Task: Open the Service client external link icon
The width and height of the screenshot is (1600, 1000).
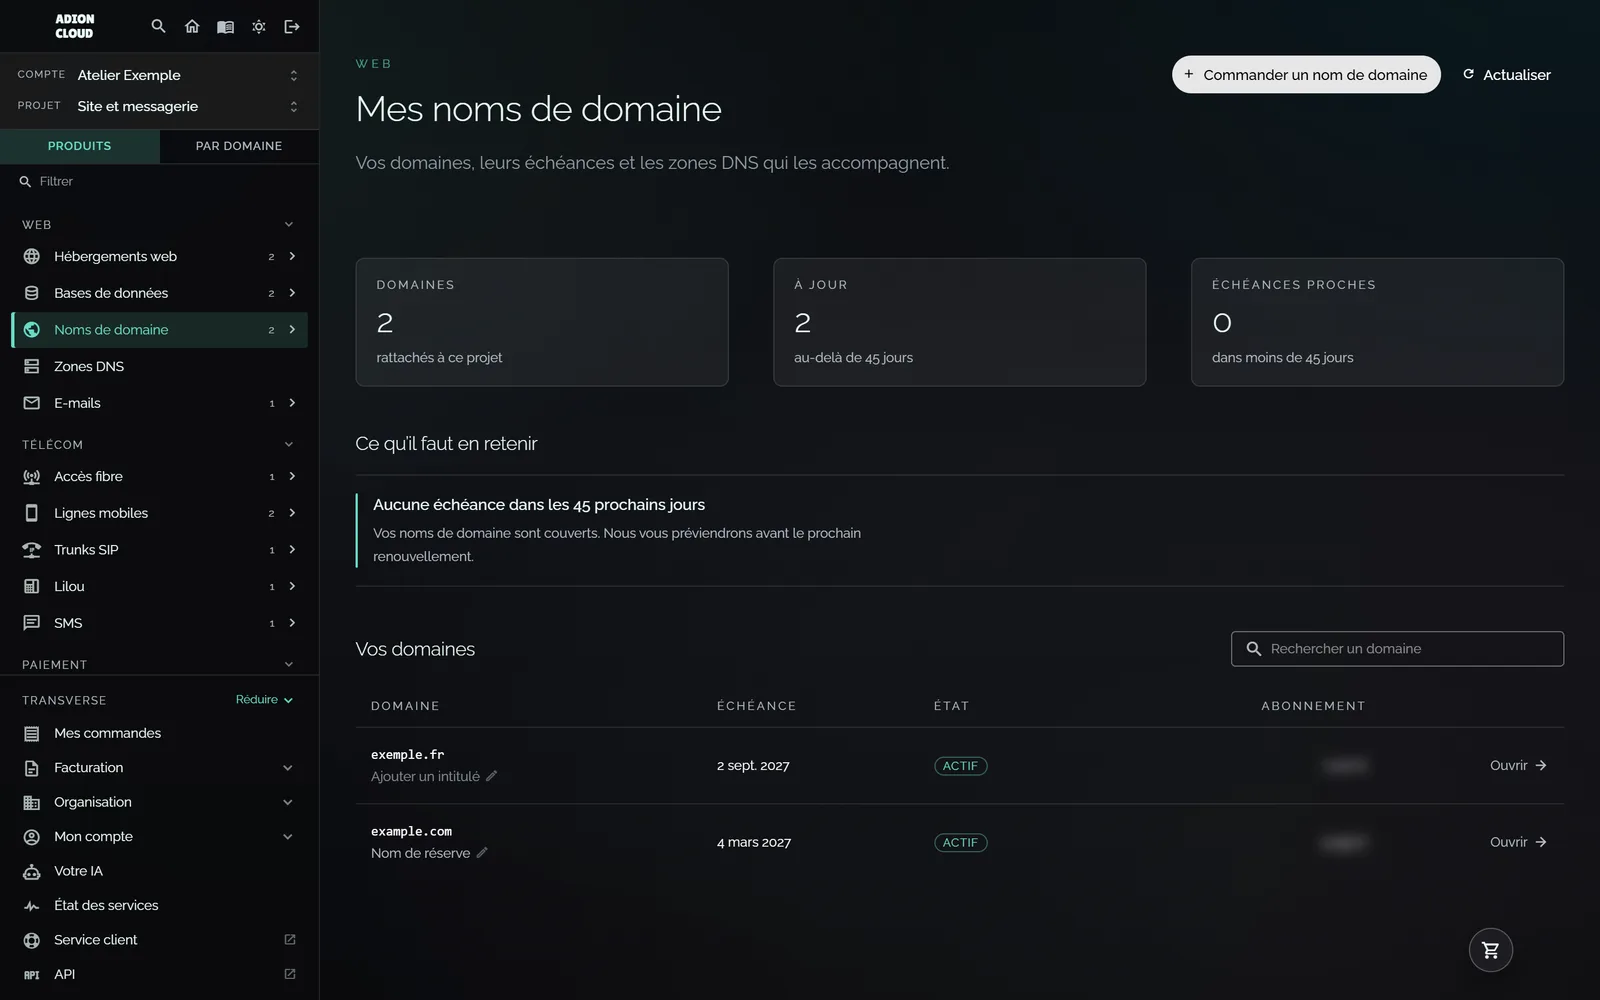Action: 290,940
